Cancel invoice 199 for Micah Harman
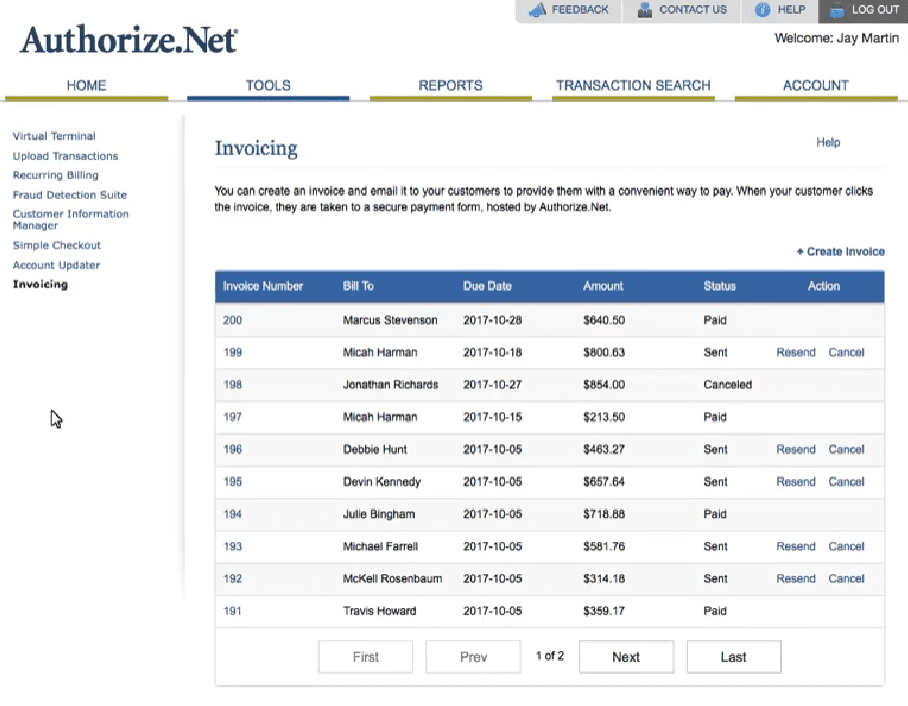 tap(846, 353)
